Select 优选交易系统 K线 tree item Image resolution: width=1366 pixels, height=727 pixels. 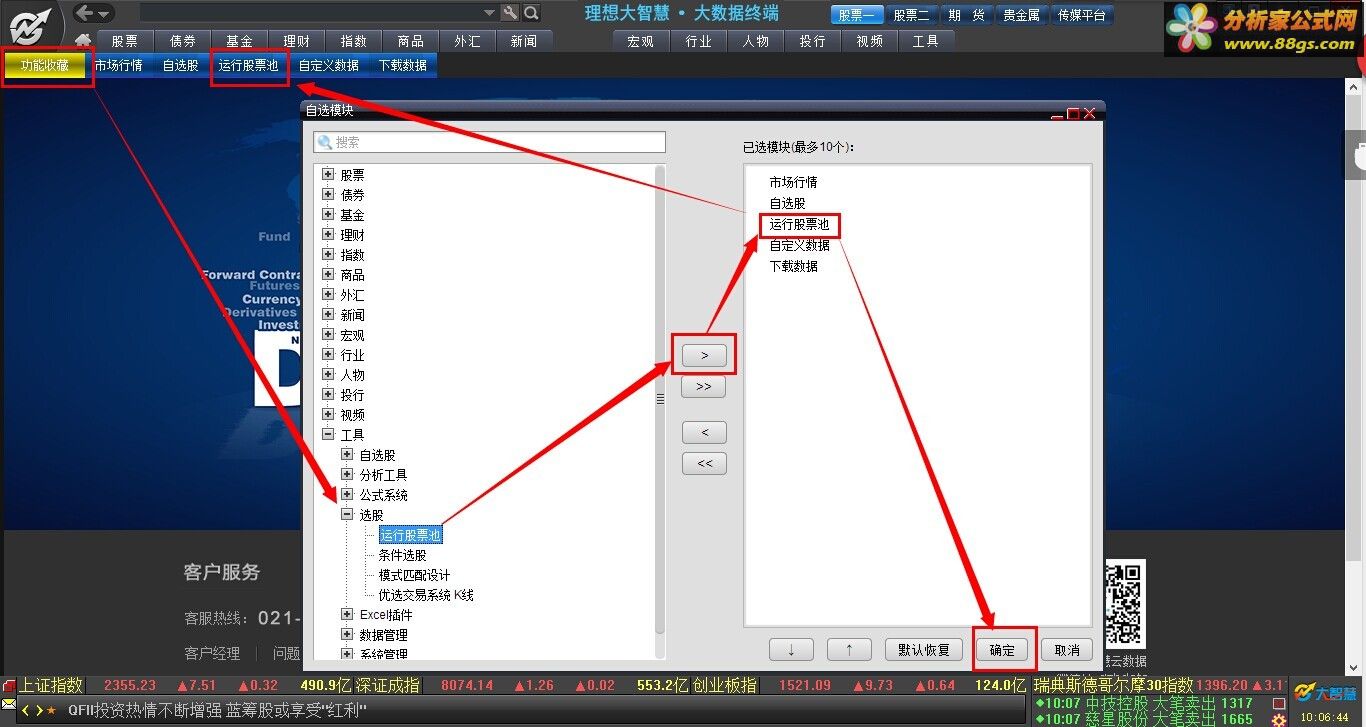[426, 595]
